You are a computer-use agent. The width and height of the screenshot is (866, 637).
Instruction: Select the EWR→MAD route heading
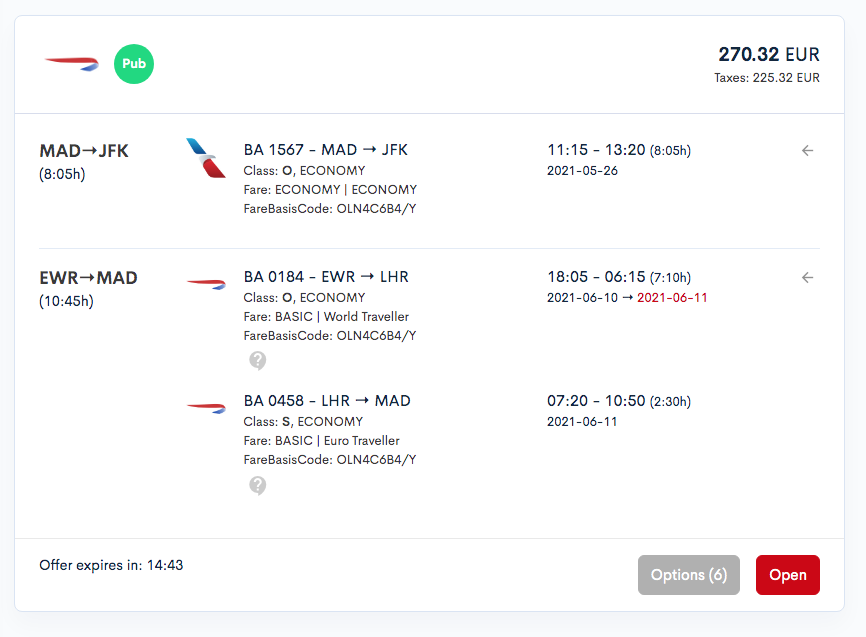coord(88,278)
